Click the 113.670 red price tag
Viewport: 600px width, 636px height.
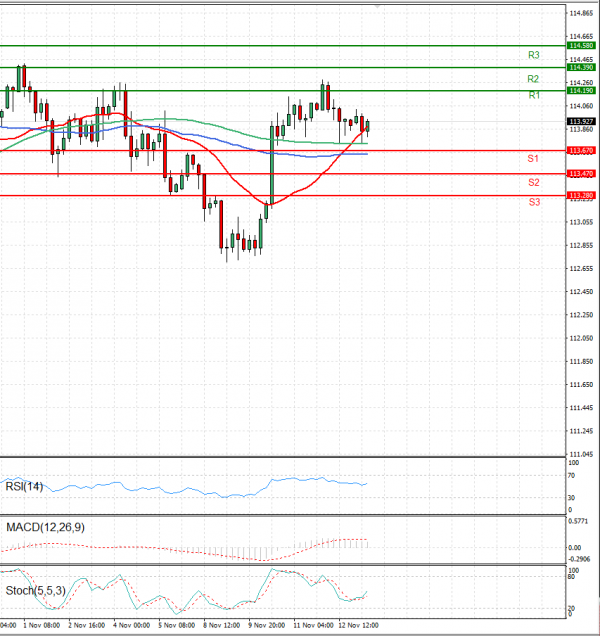pos(581,150)
